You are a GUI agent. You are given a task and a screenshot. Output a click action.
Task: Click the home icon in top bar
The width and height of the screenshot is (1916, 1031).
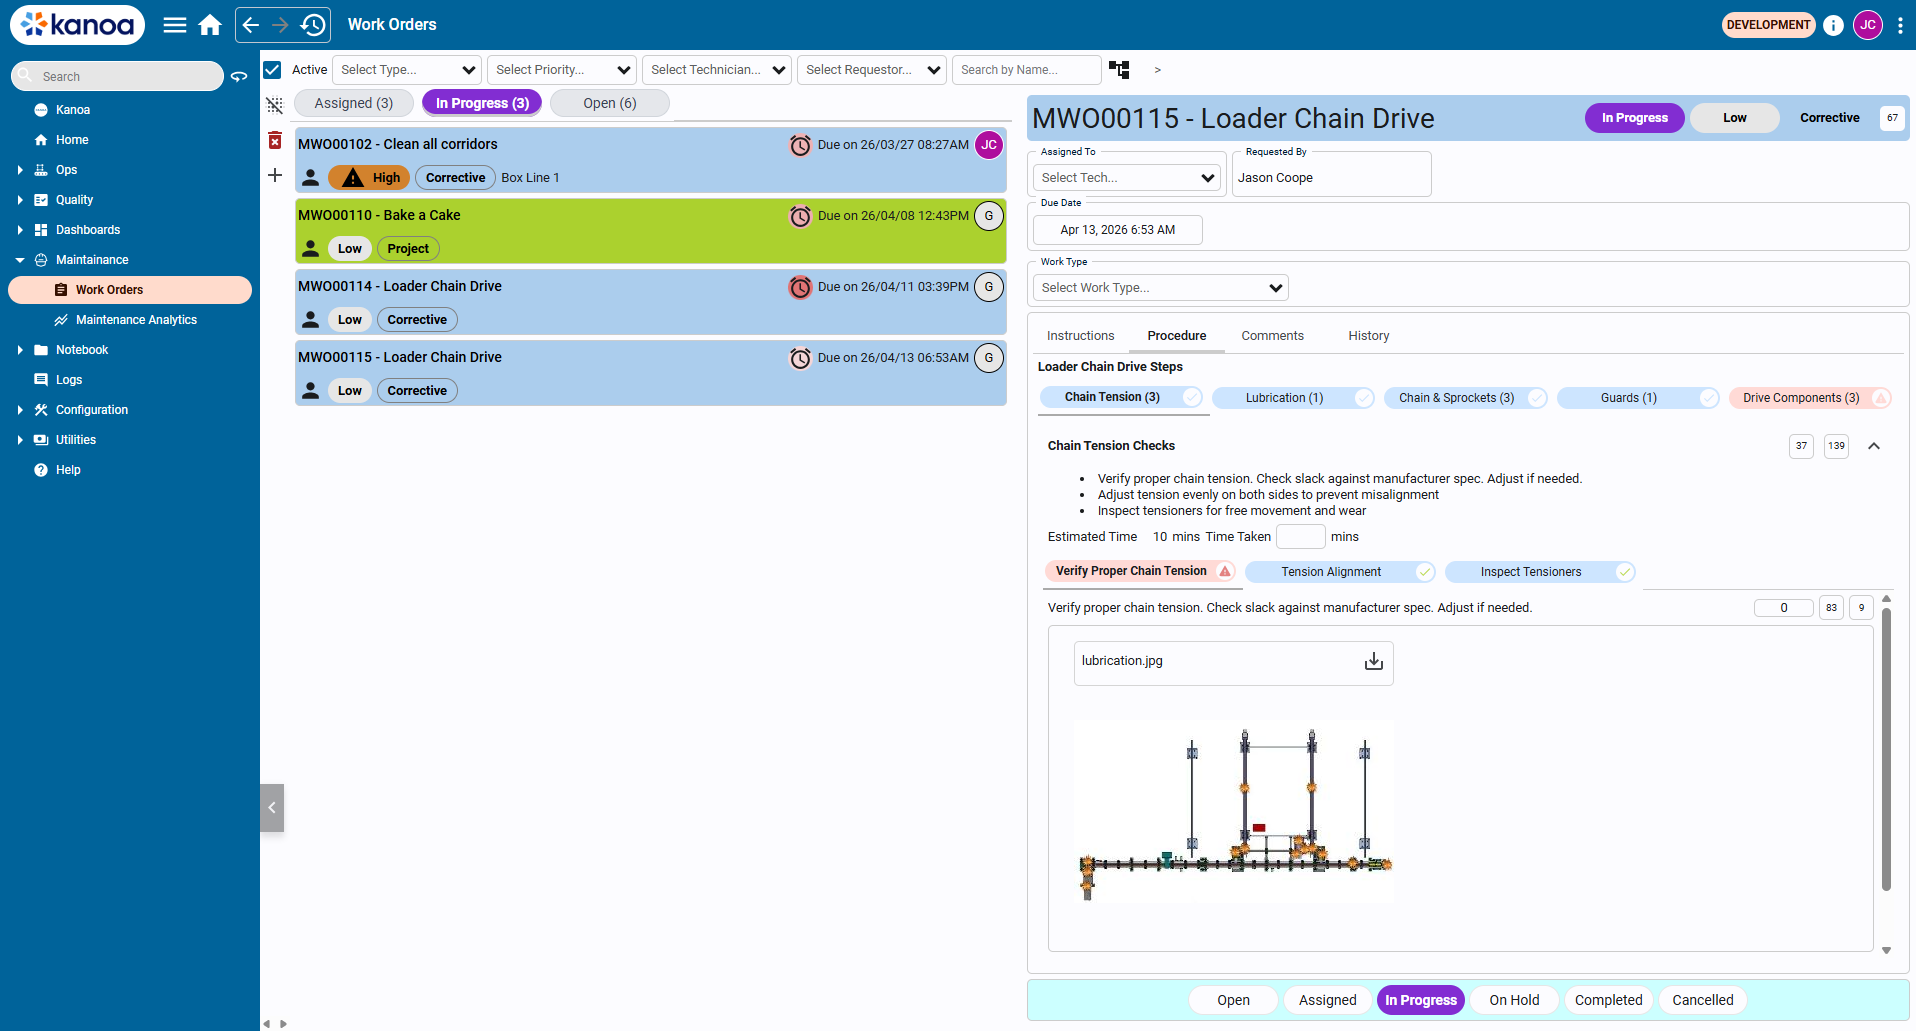(x=210, y=25)
